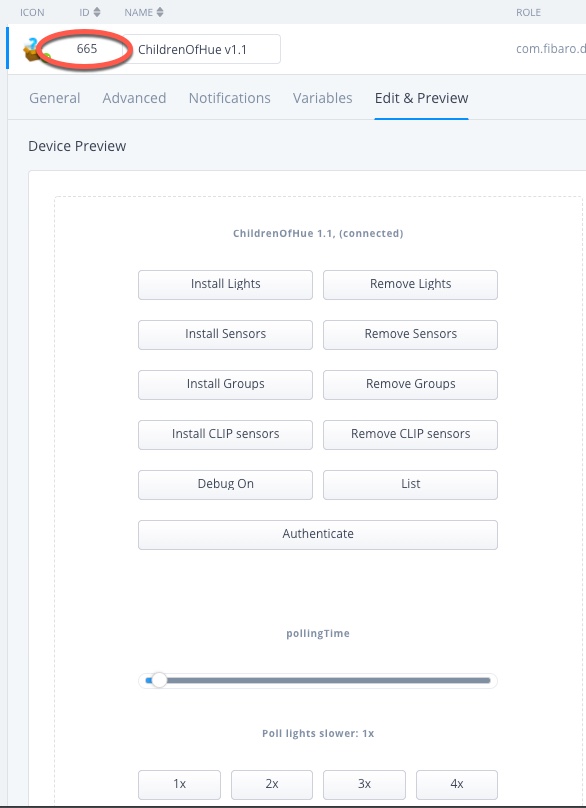Open the Notifications tab
This screenshot has width=586, height=808.
229,98
